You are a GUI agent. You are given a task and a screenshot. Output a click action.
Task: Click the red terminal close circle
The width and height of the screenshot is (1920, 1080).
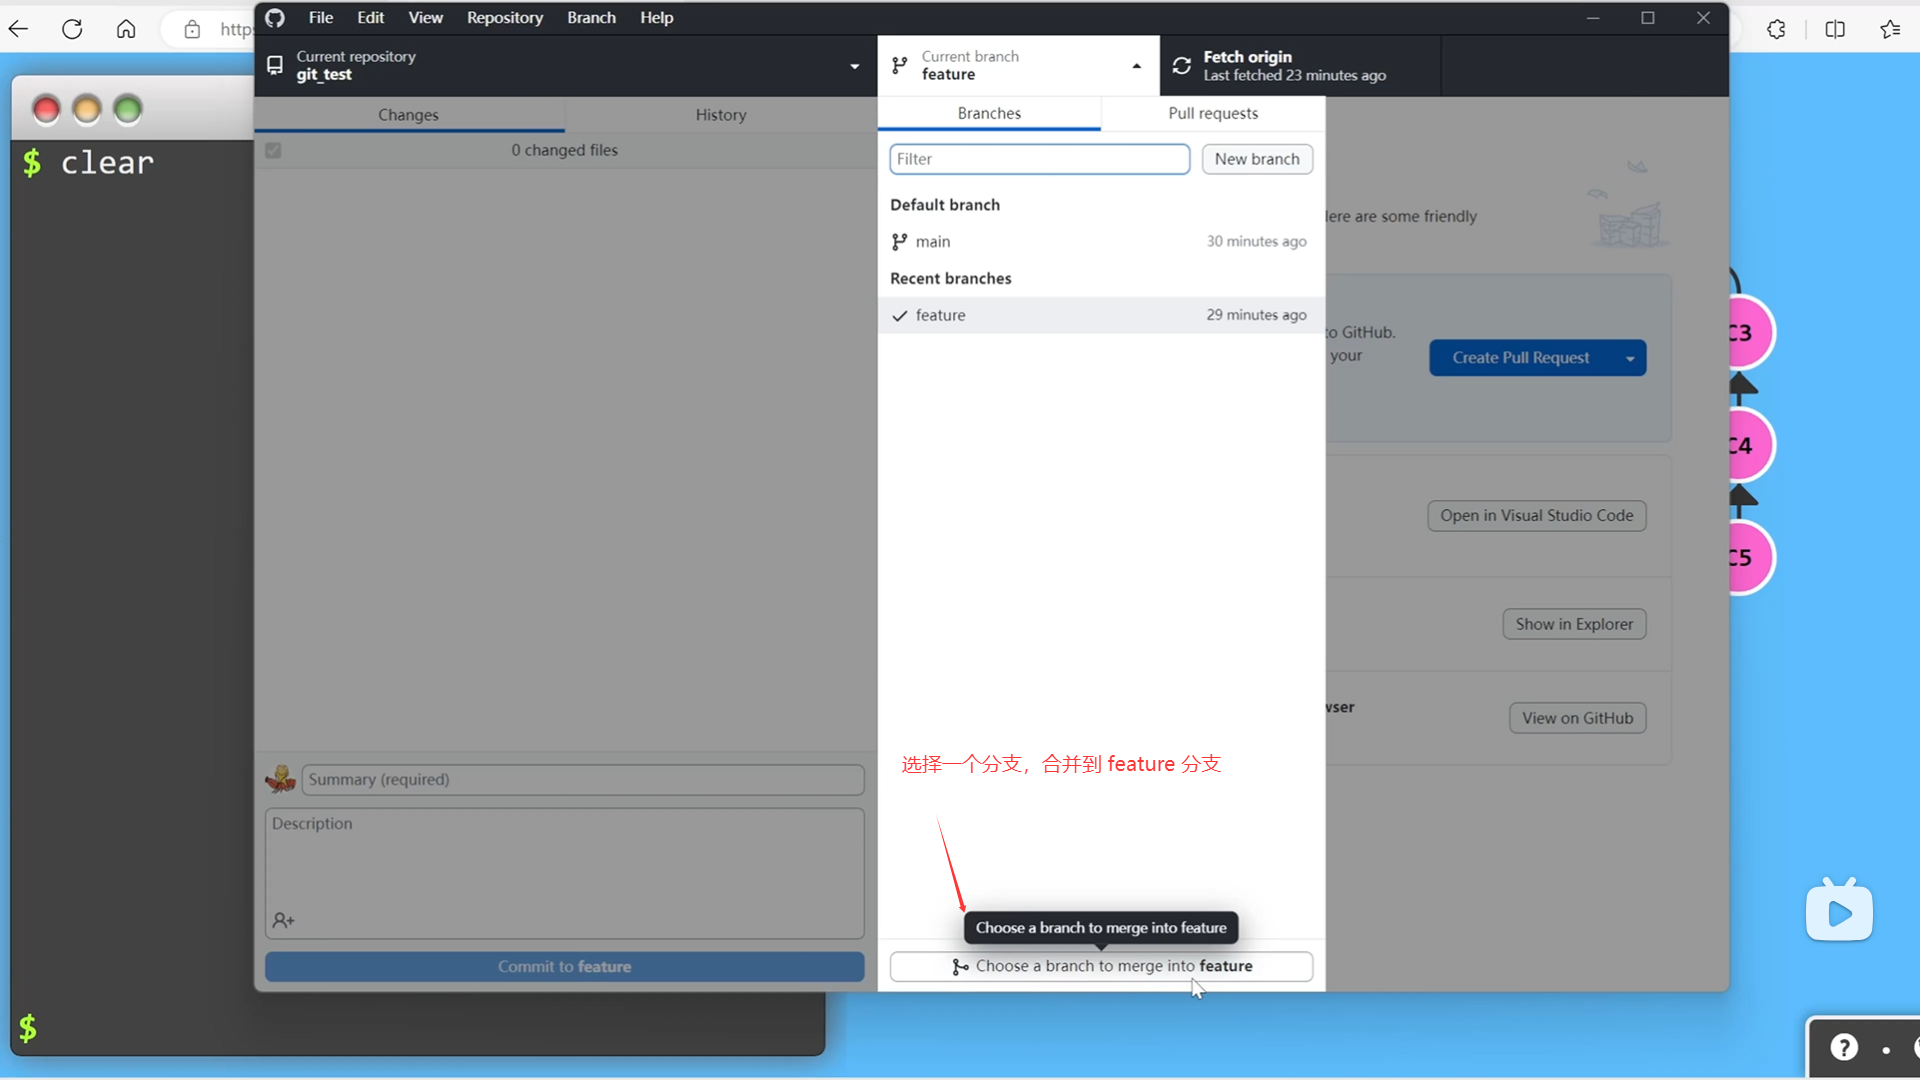click(46, 109)
